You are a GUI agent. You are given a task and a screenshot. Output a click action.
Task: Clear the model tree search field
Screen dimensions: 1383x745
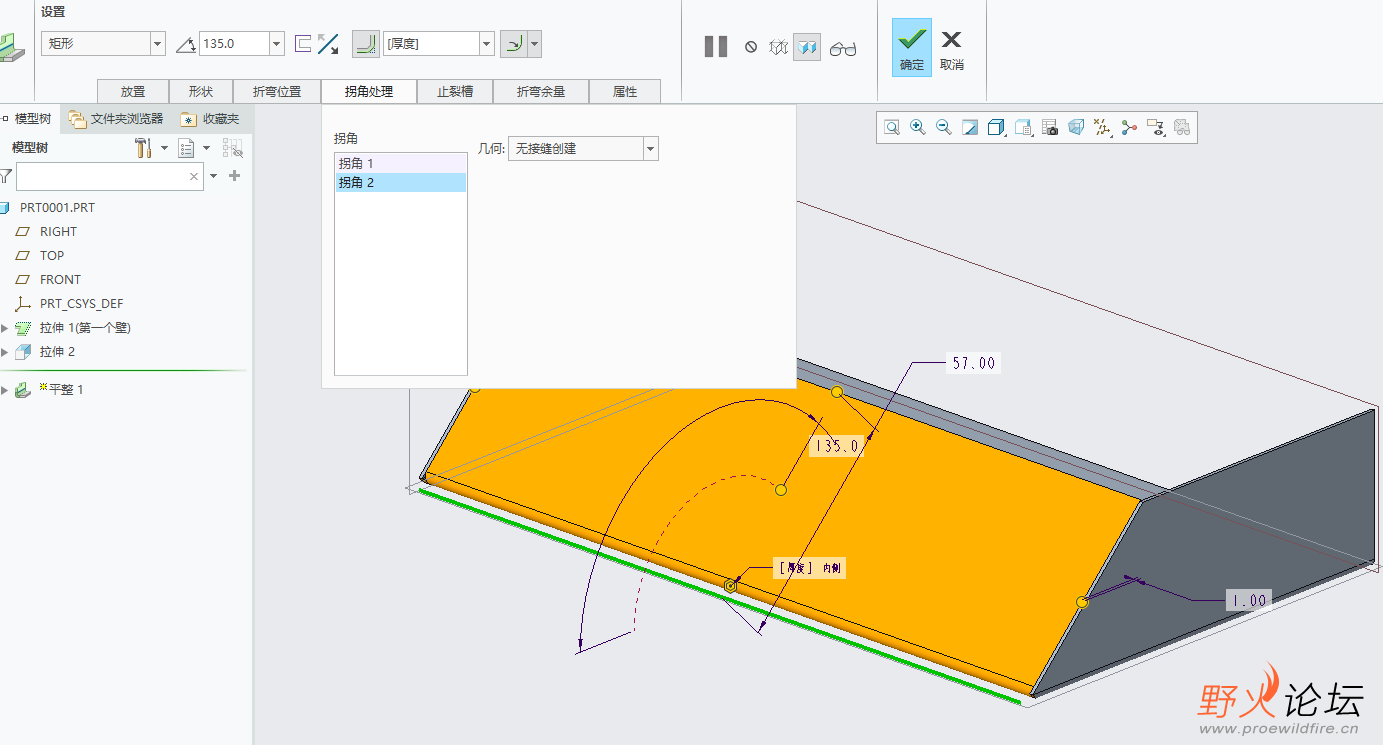click(x=195, y=176)
